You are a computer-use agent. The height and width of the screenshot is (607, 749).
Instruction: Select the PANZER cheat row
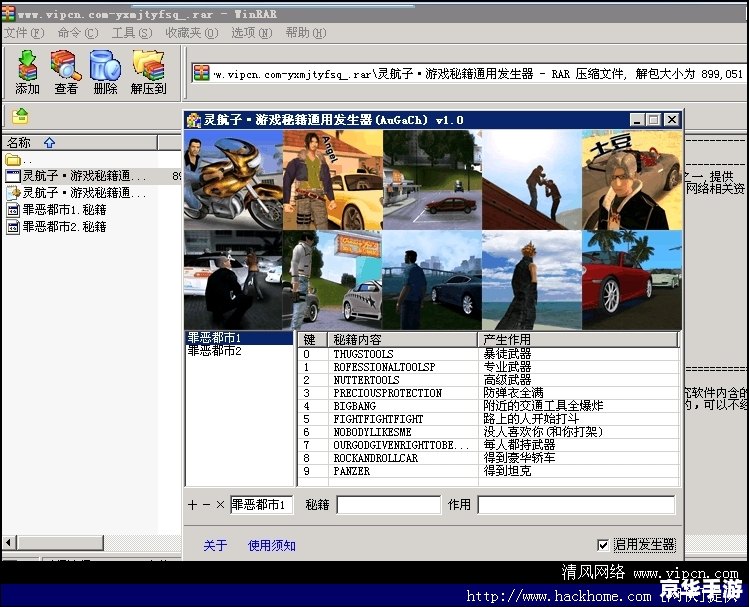tap(488, 471)
